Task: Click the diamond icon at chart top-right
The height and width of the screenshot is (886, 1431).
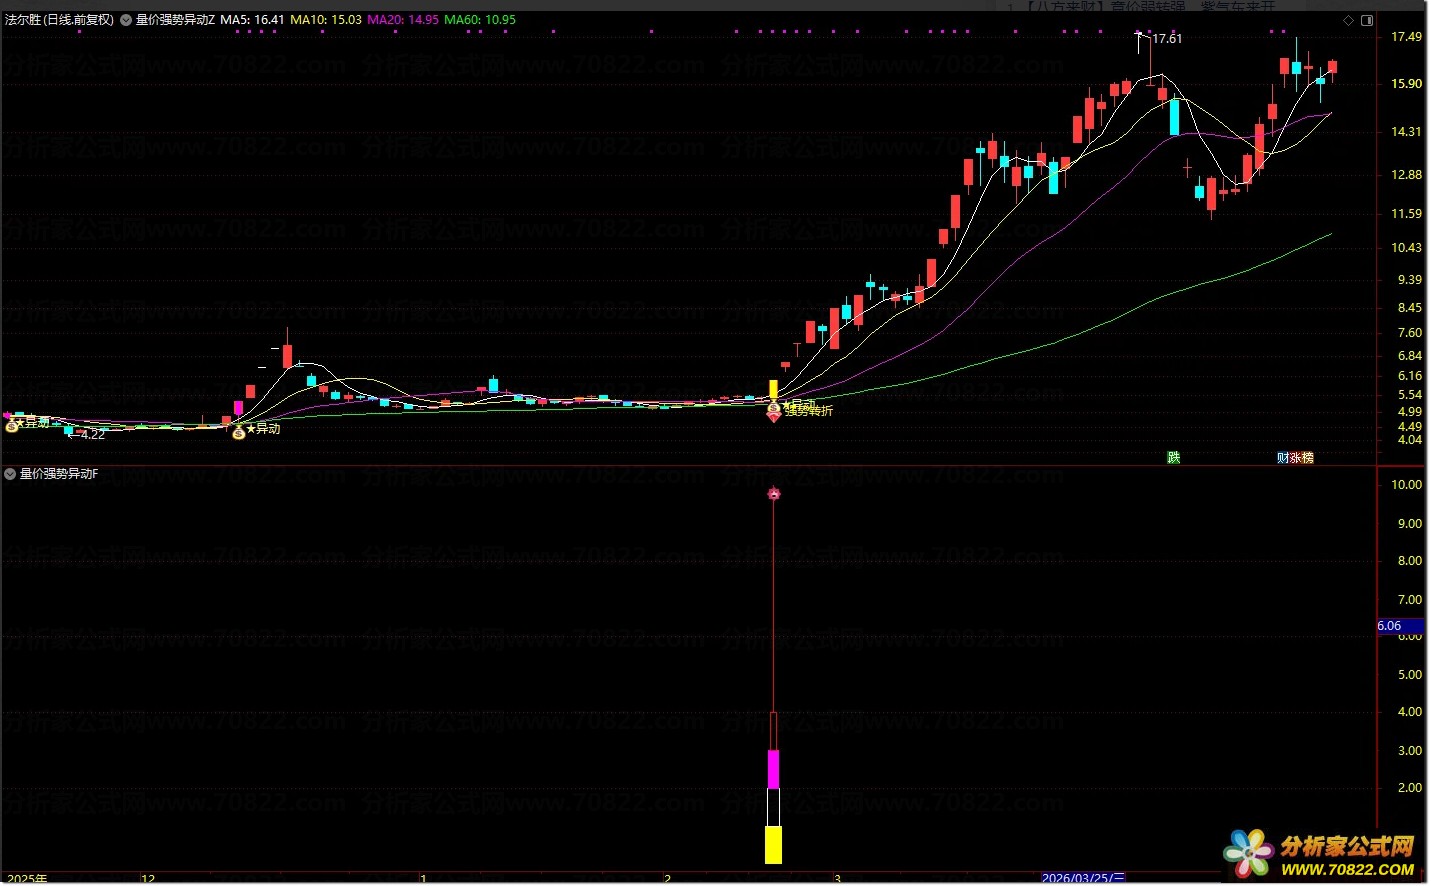Action: [x=1349, y=20]
